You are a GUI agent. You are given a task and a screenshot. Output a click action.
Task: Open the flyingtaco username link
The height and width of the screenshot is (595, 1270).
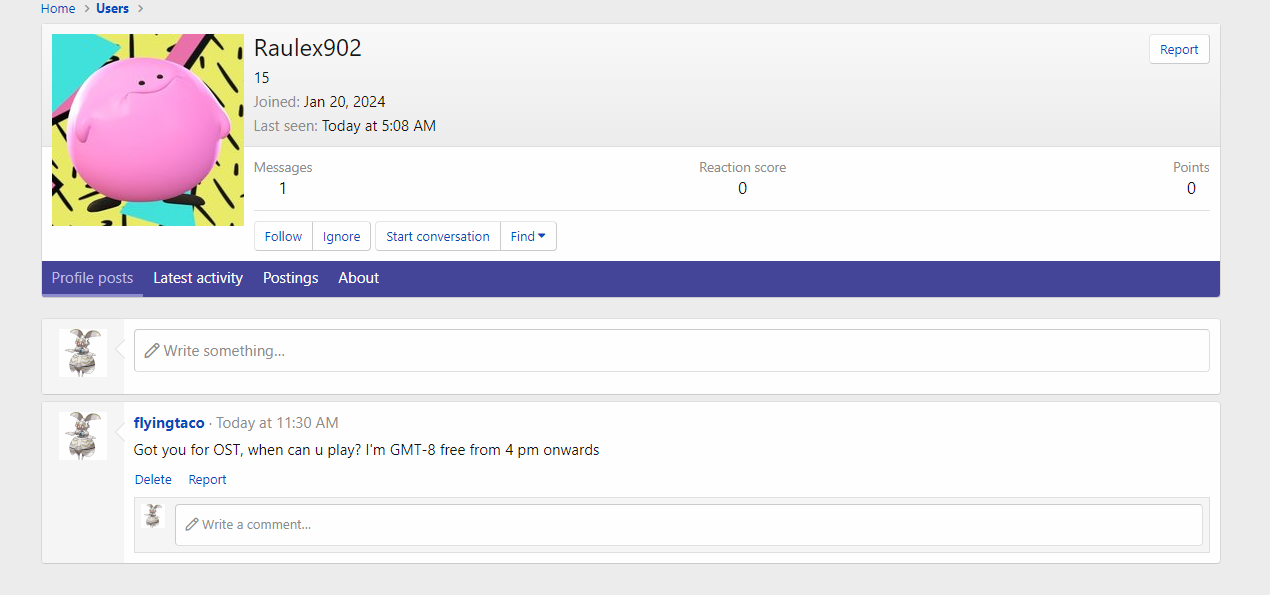[x=169, y=423]
